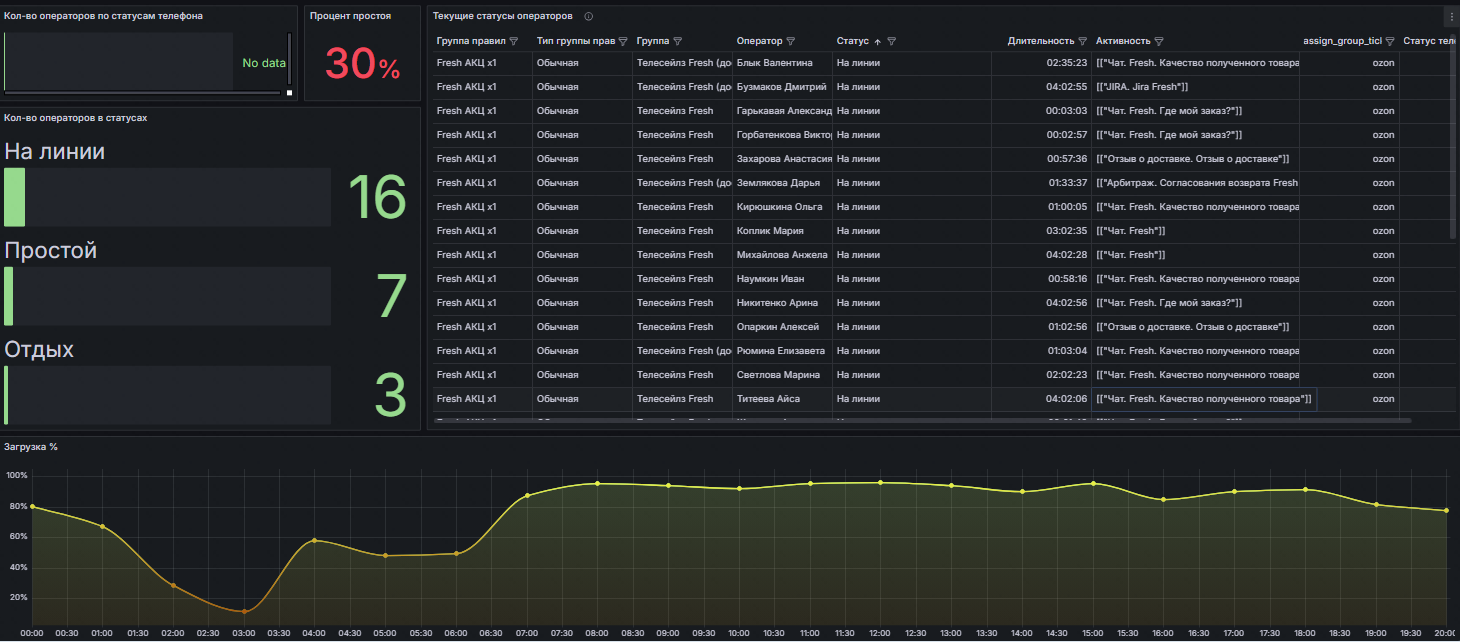Select operator cell Кирюшкина Ольга
1460x642 pixels.
click(x=782, y=207)
